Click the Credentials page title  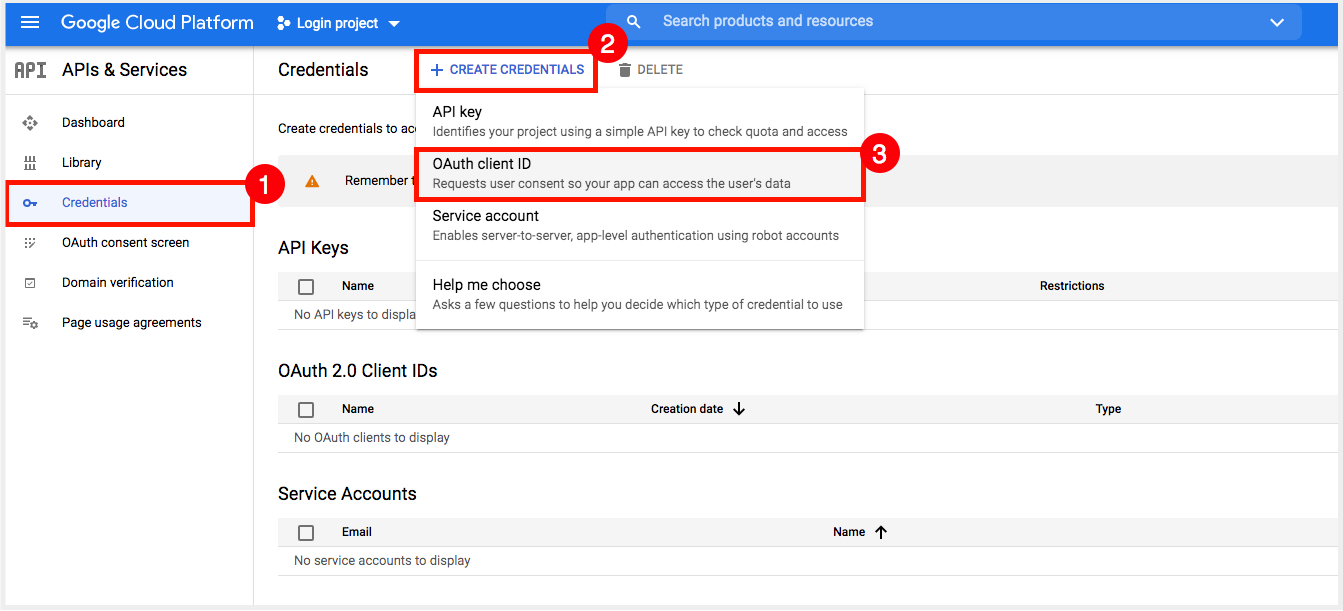tap(323, 70)
